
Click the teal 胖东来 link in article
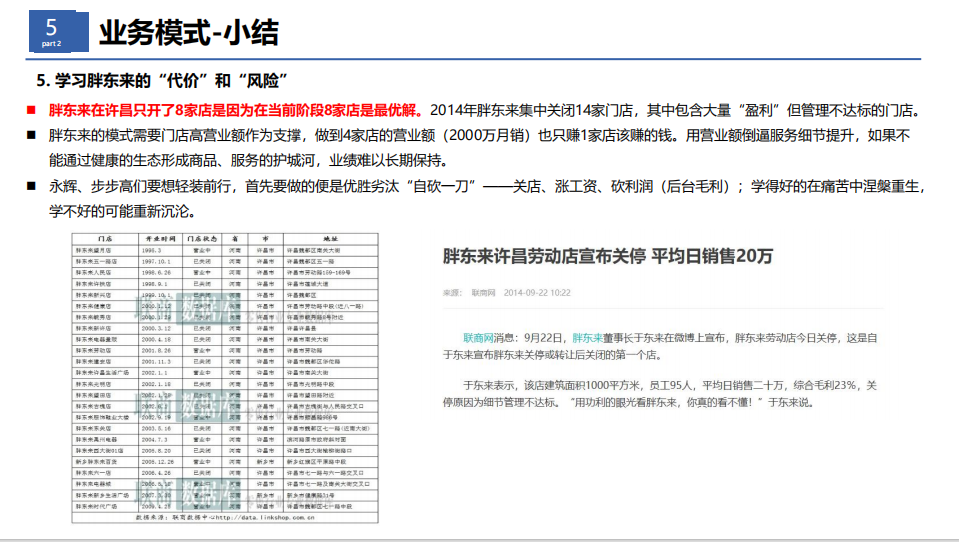coord(587,338)
